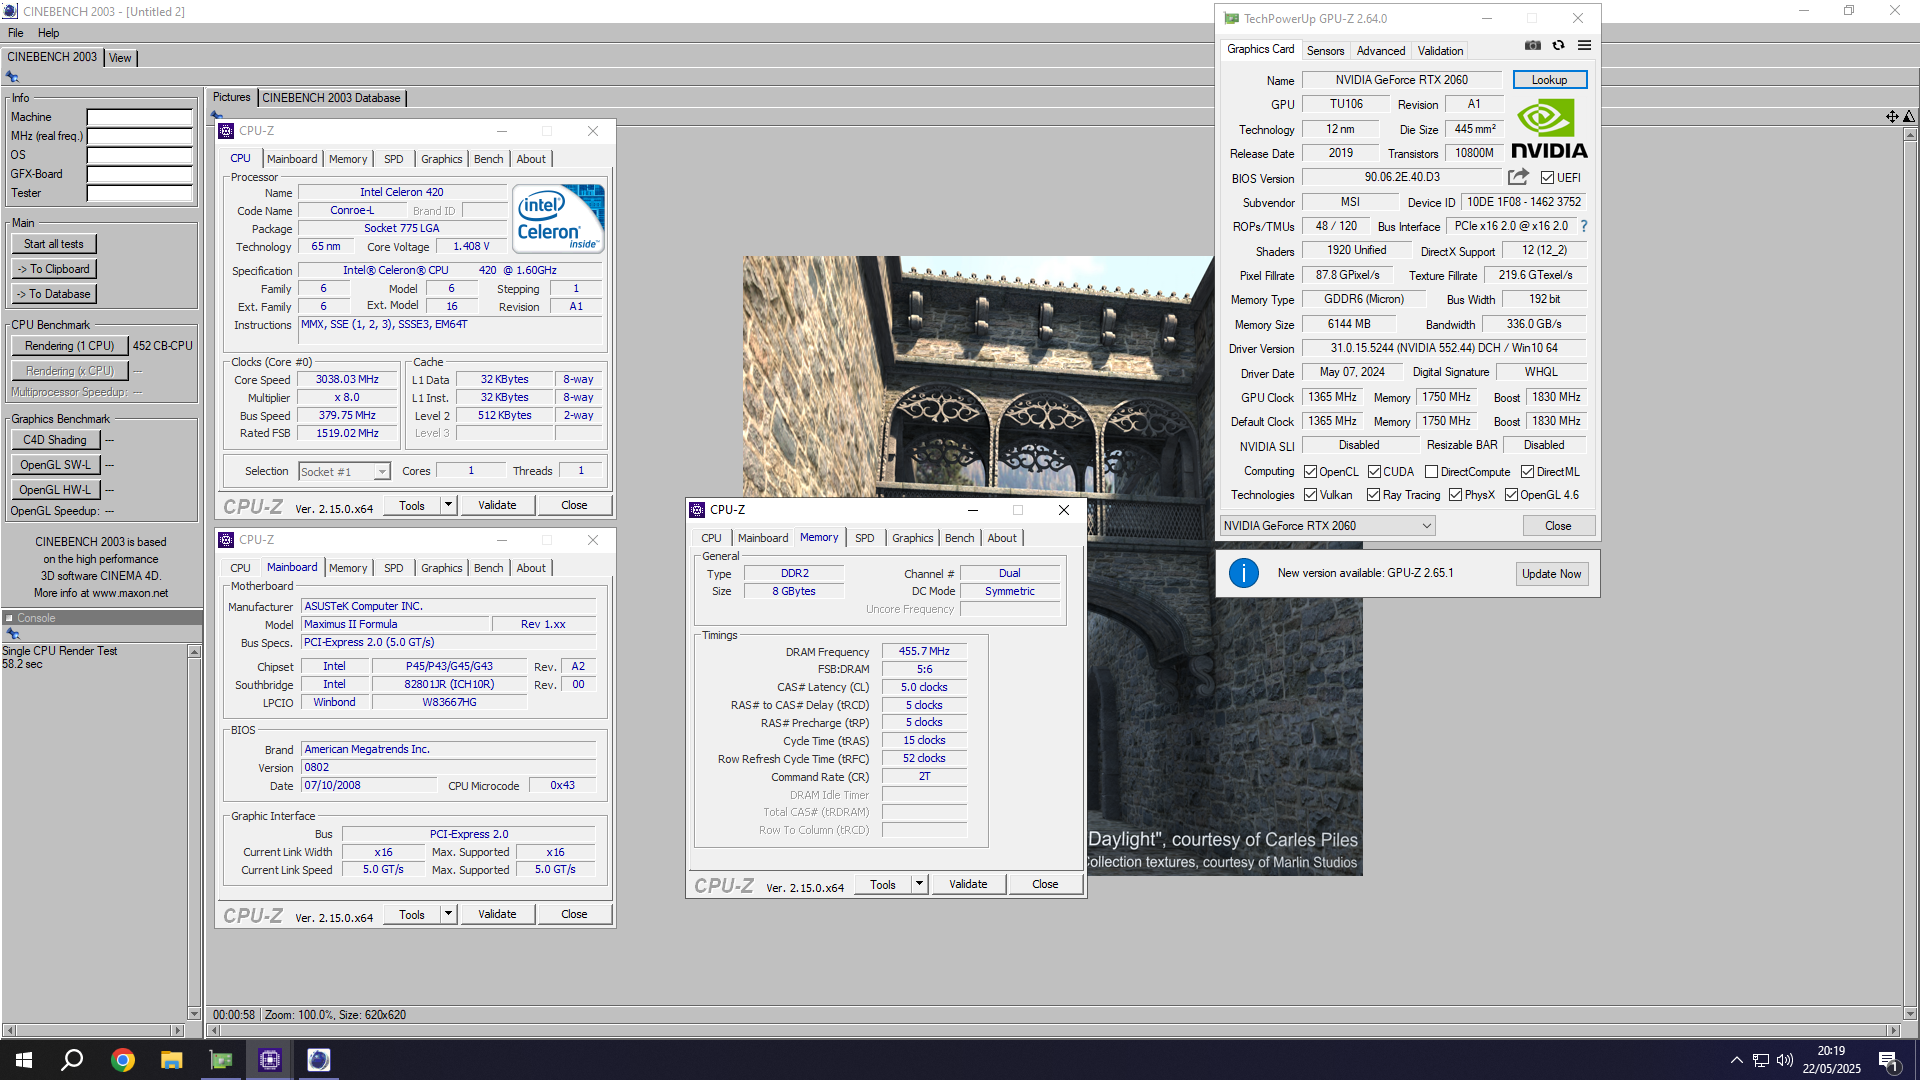Open network status in system tray
1920x1080 pixels.
[x=1761, y=1060]
